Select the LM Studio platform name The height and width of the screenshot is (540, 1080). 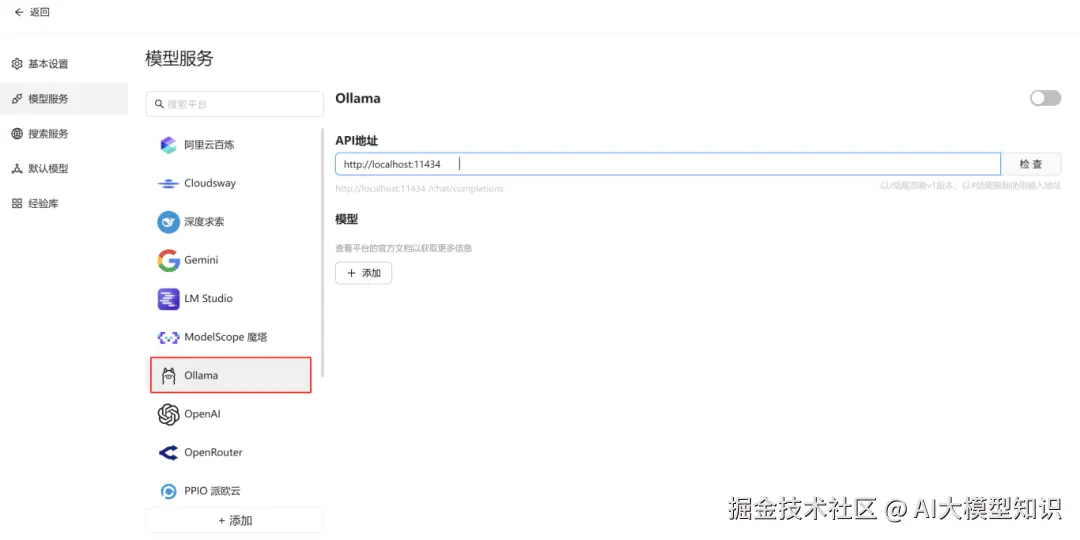(x=209, y=299)
